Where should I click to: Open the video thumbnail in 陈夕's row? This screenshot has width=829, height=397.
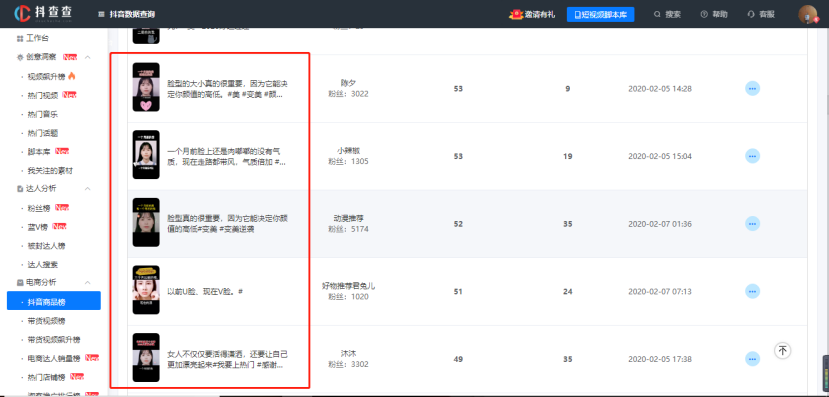[x=146, y=87]
